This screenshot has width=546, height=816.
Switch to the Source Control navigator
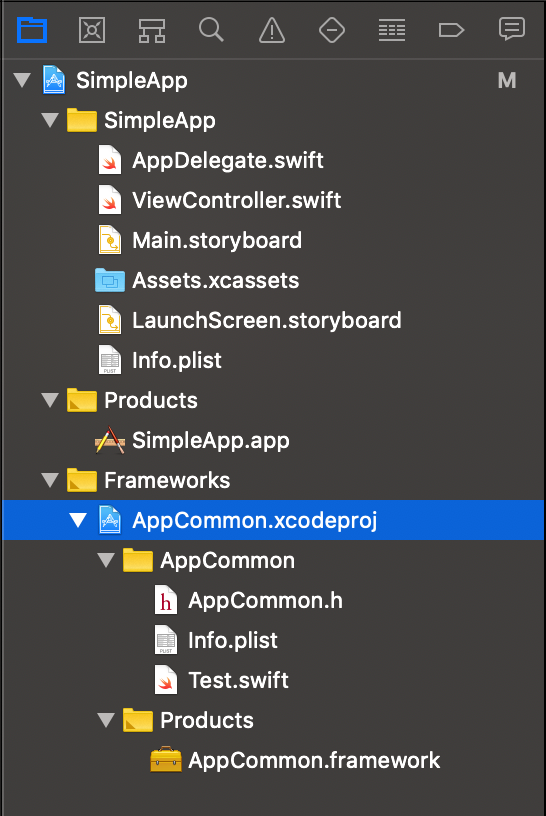coord(92,30)
